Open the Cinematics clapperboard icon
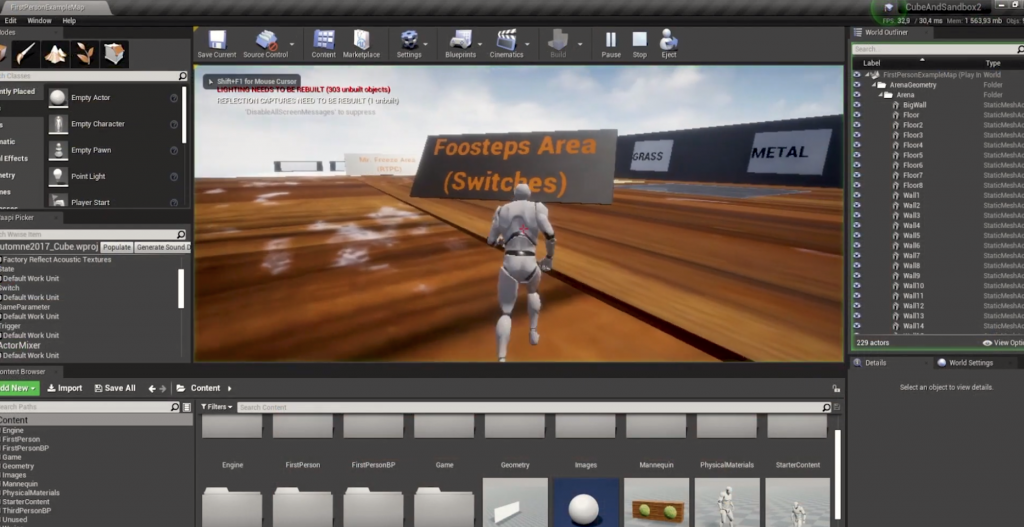This screenshot has width=1024, height=527. point(506,40)
